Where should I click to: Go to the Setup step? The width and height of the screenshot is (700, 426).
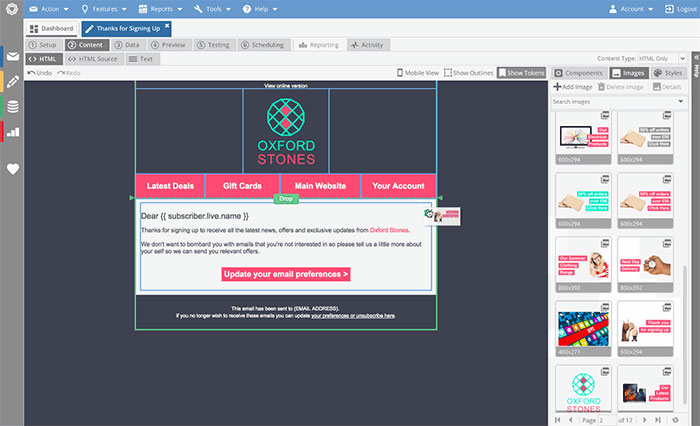coord(43,45)
